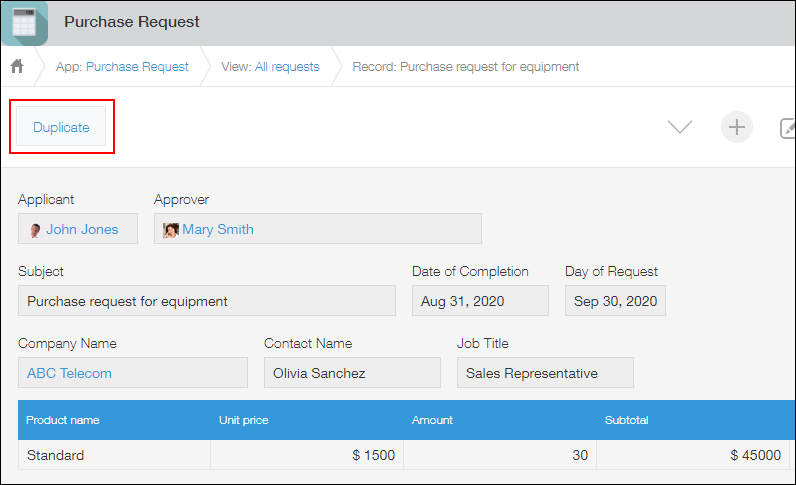Select the Sales Representative job title field

point(545,373)
